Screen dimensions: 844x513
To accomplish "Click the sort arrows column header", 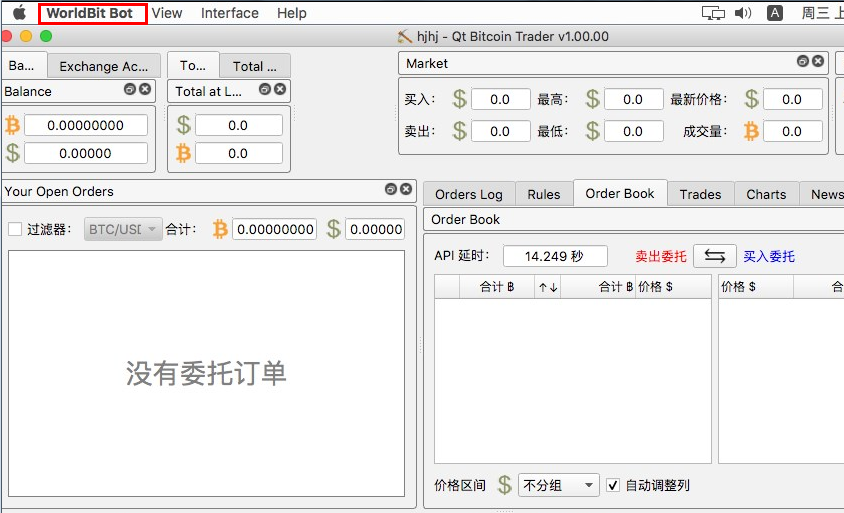I will click(x=547, y=287).
